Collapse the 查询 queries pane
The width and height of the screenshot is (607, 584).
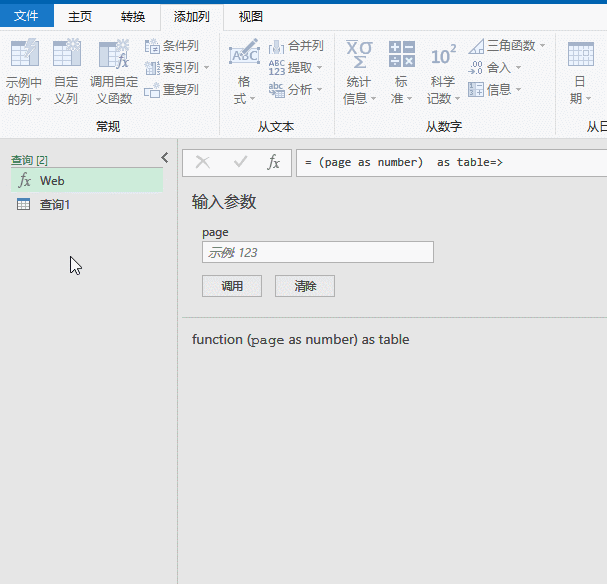tap(165, 158)
